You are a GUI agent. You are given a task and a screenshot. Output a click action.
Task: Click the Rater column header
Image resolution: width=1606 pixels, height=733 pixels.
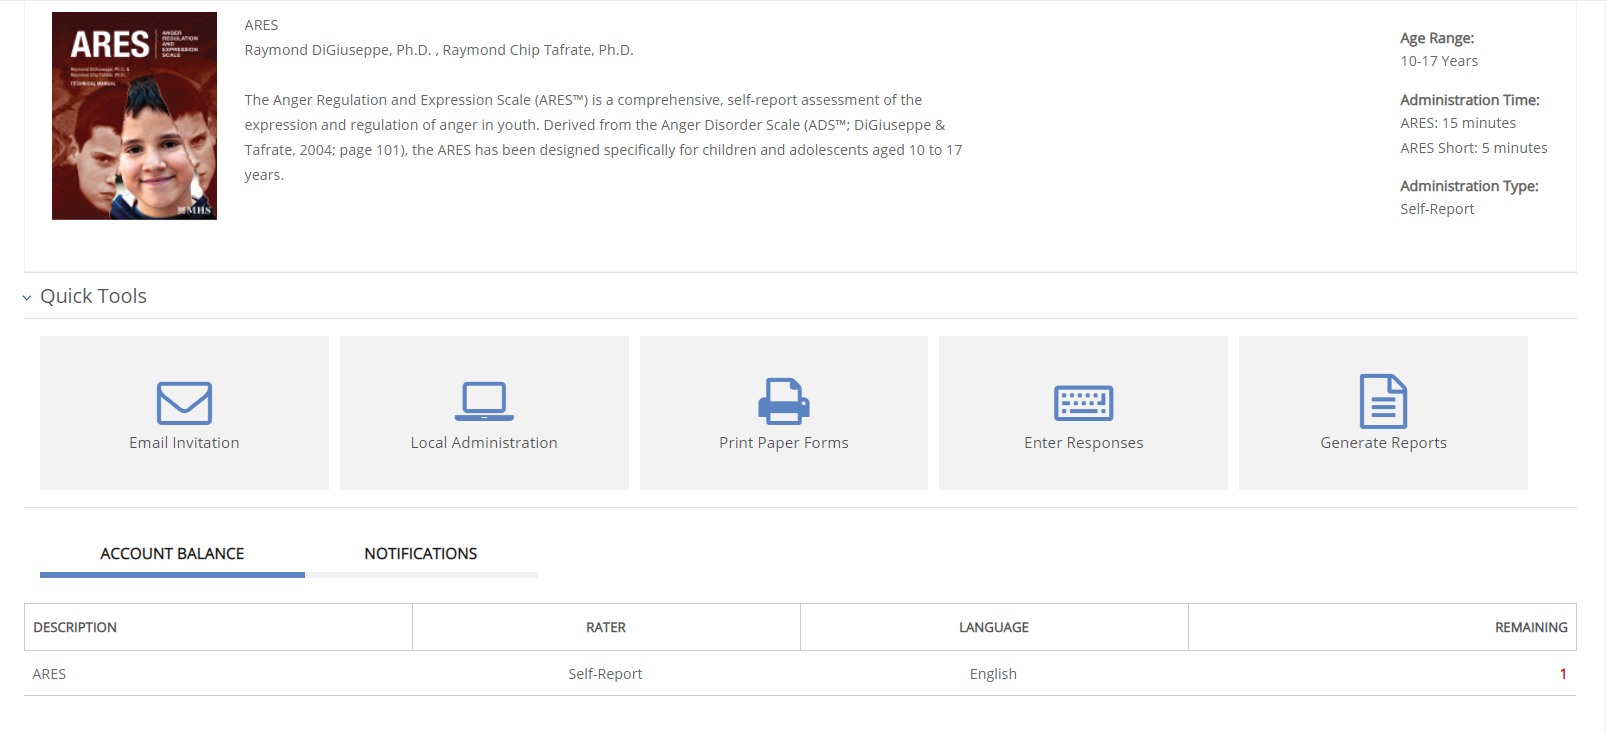pos(606,627)
